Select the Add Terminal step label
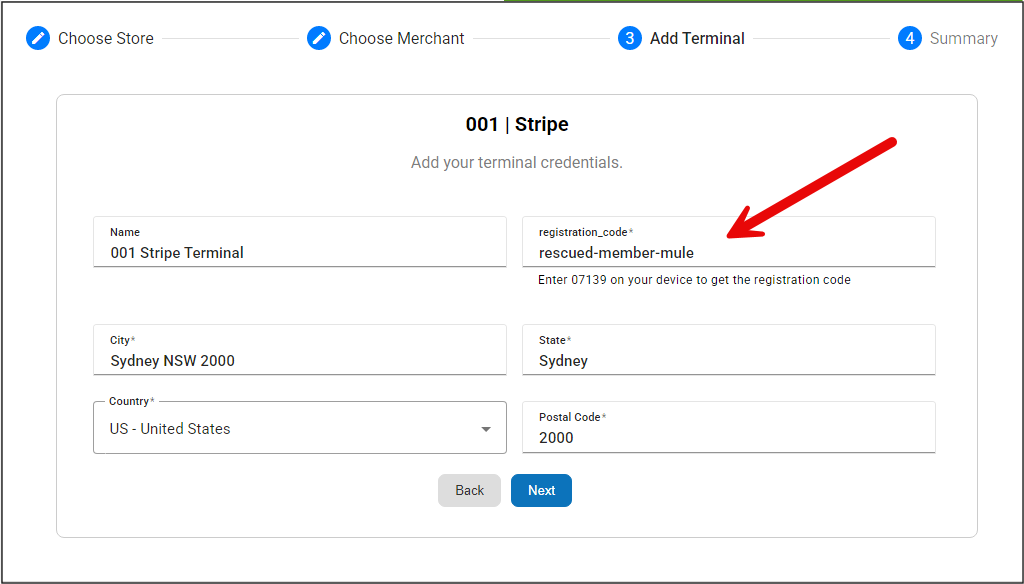 pos(697,39)
